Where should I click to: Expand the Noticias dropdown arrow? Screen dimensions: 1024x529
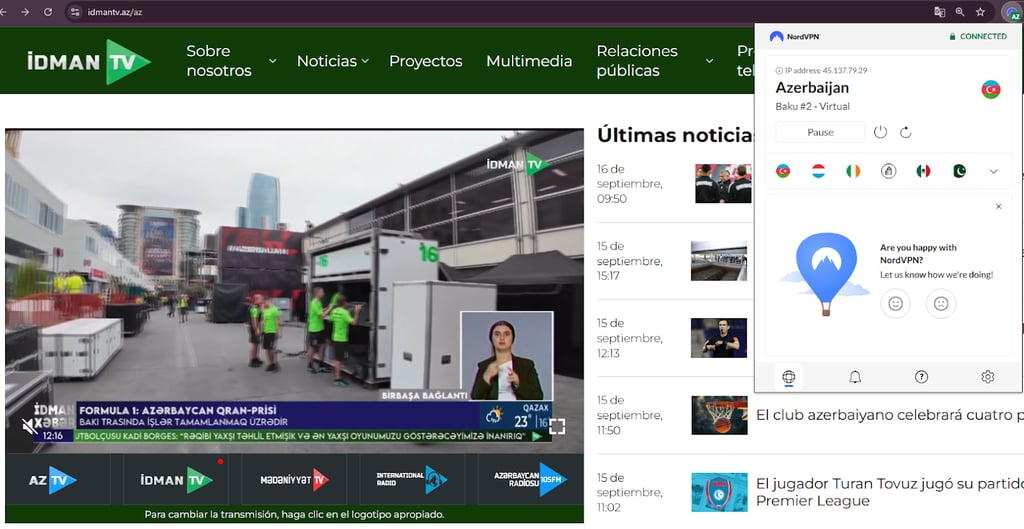click(x=365, y=61)
